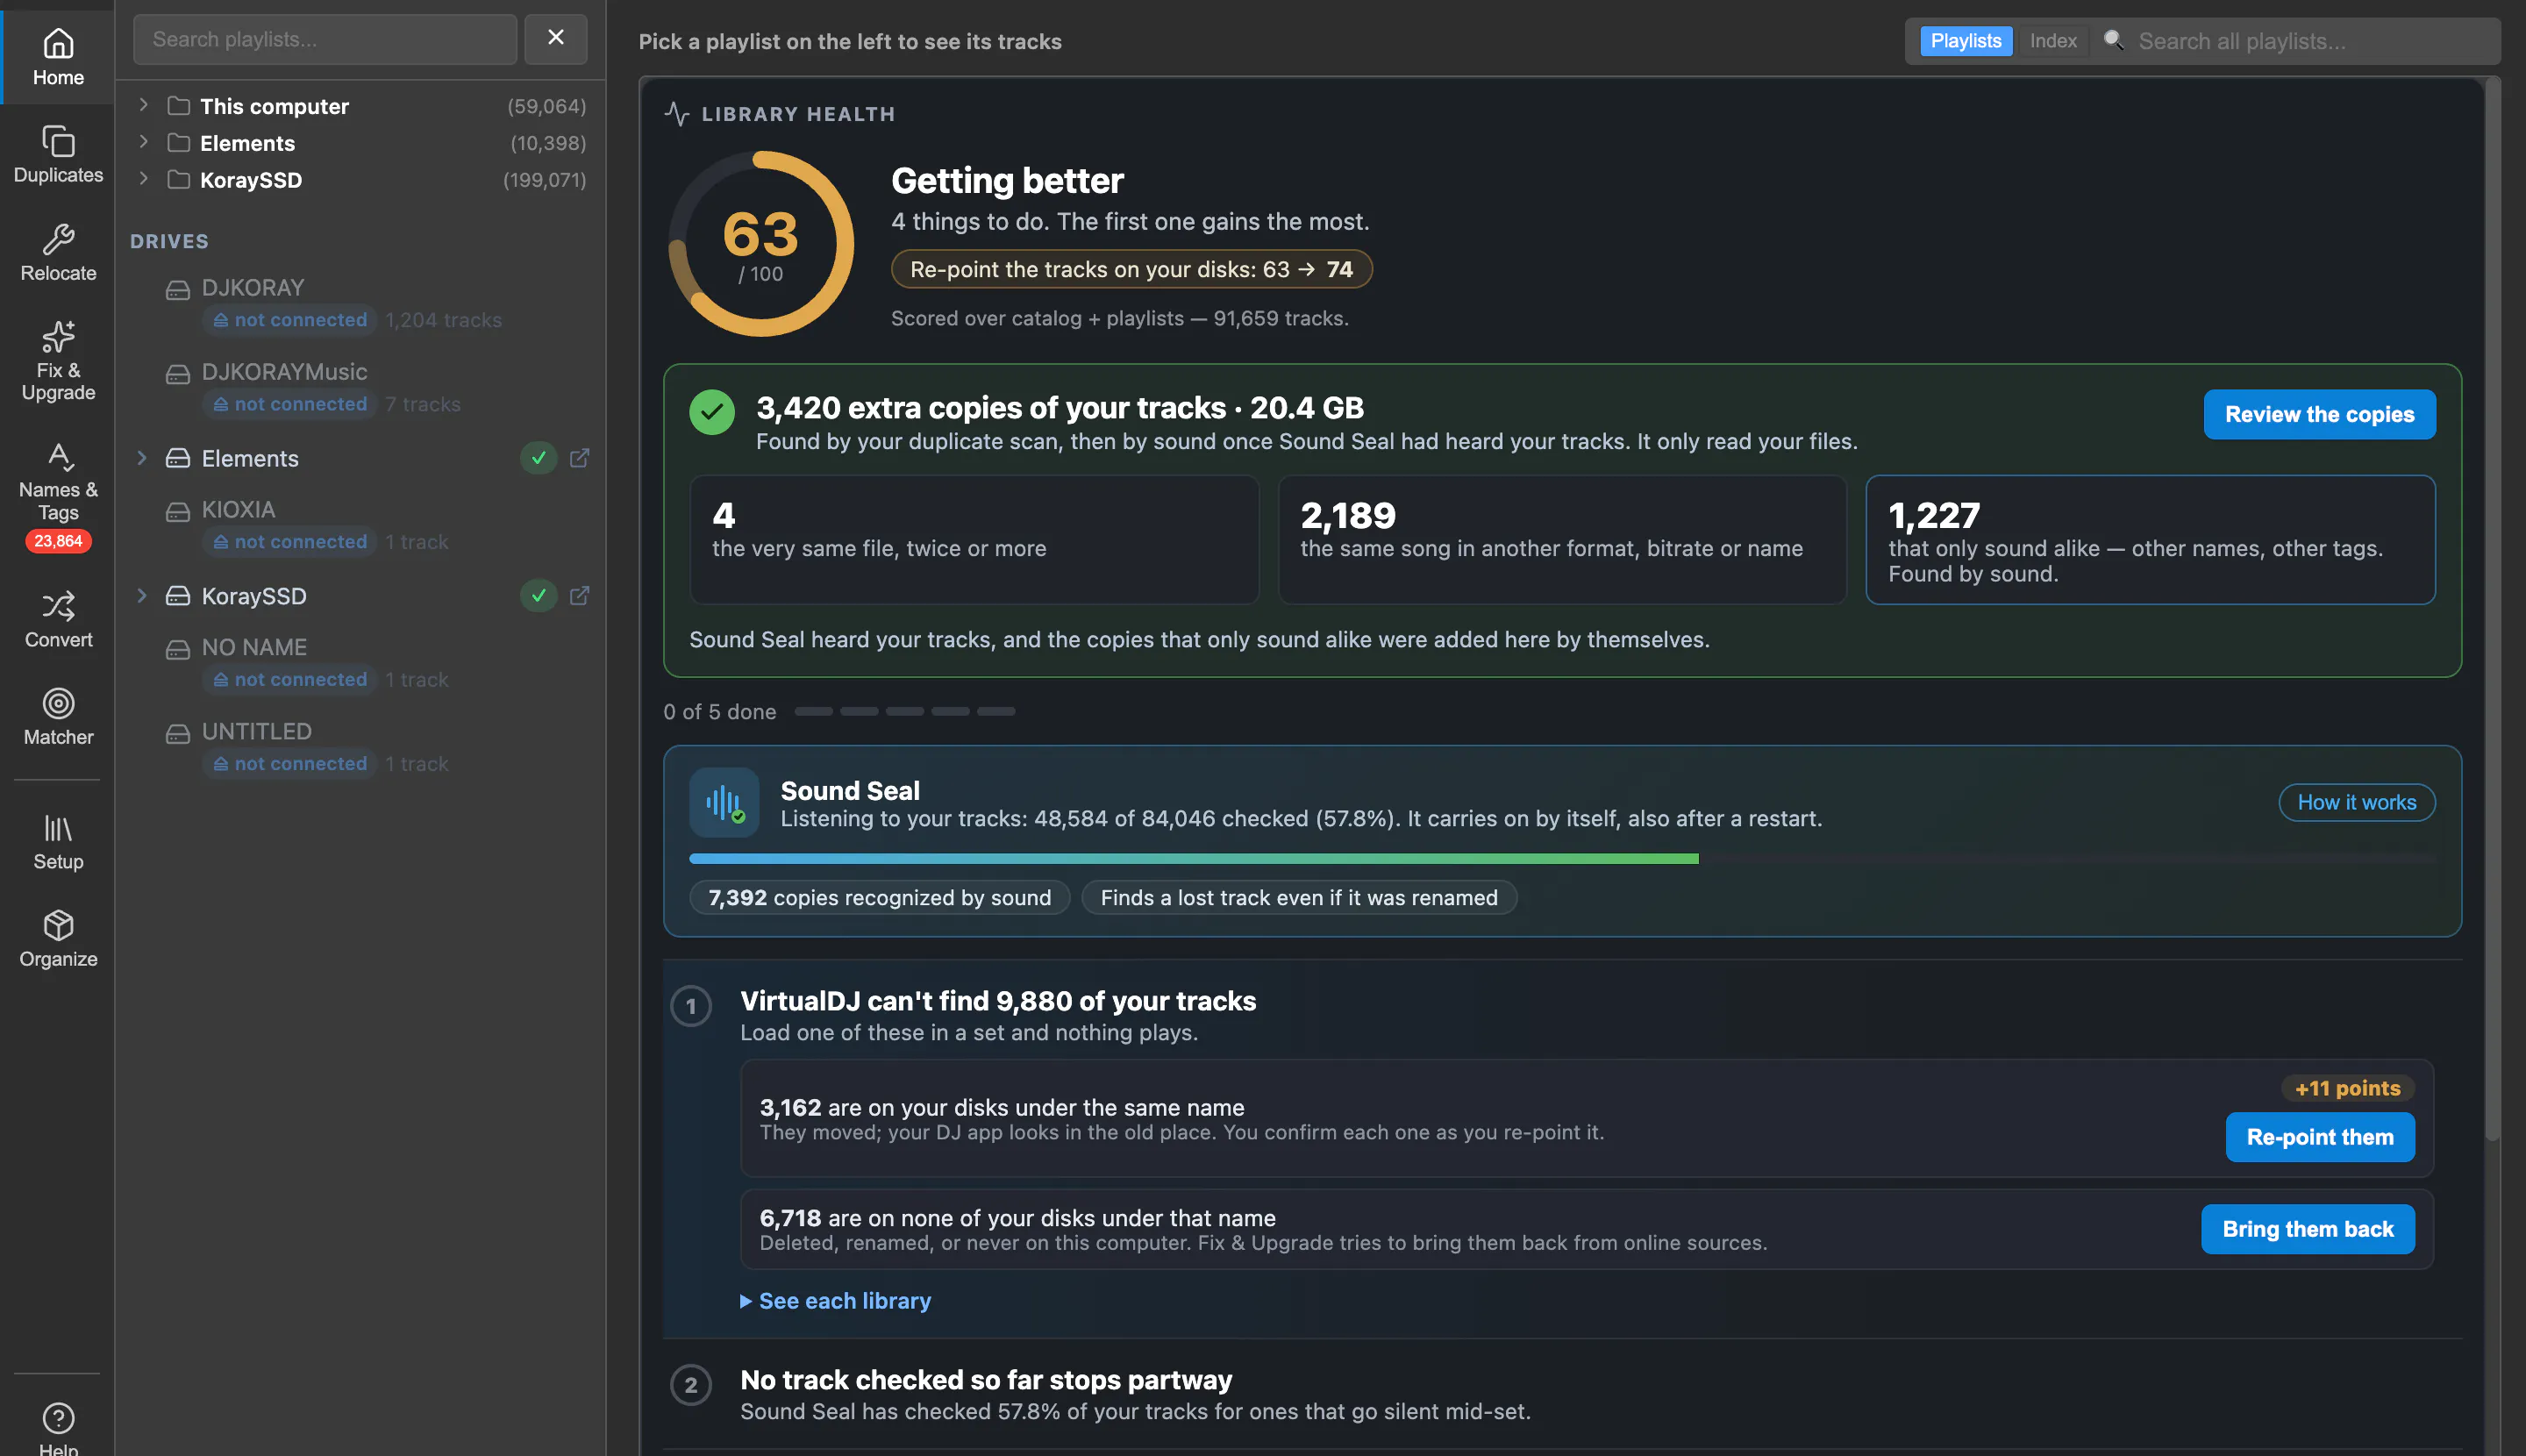Open the Organize tool
Viewport: 2526px width, 1456px height.
(x=58, y=939)
